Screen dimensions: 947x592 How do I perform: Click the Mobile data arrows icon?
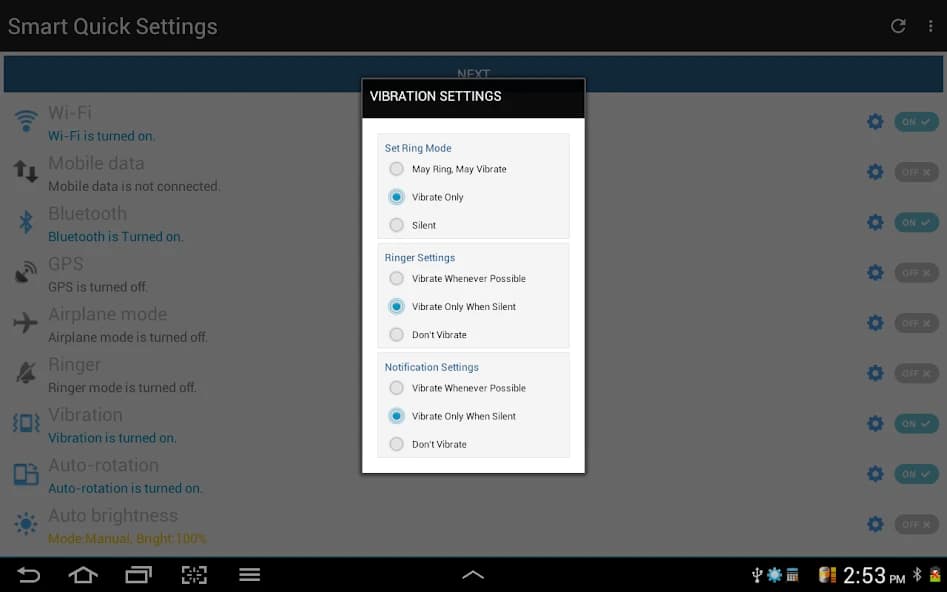click(23, 170)
